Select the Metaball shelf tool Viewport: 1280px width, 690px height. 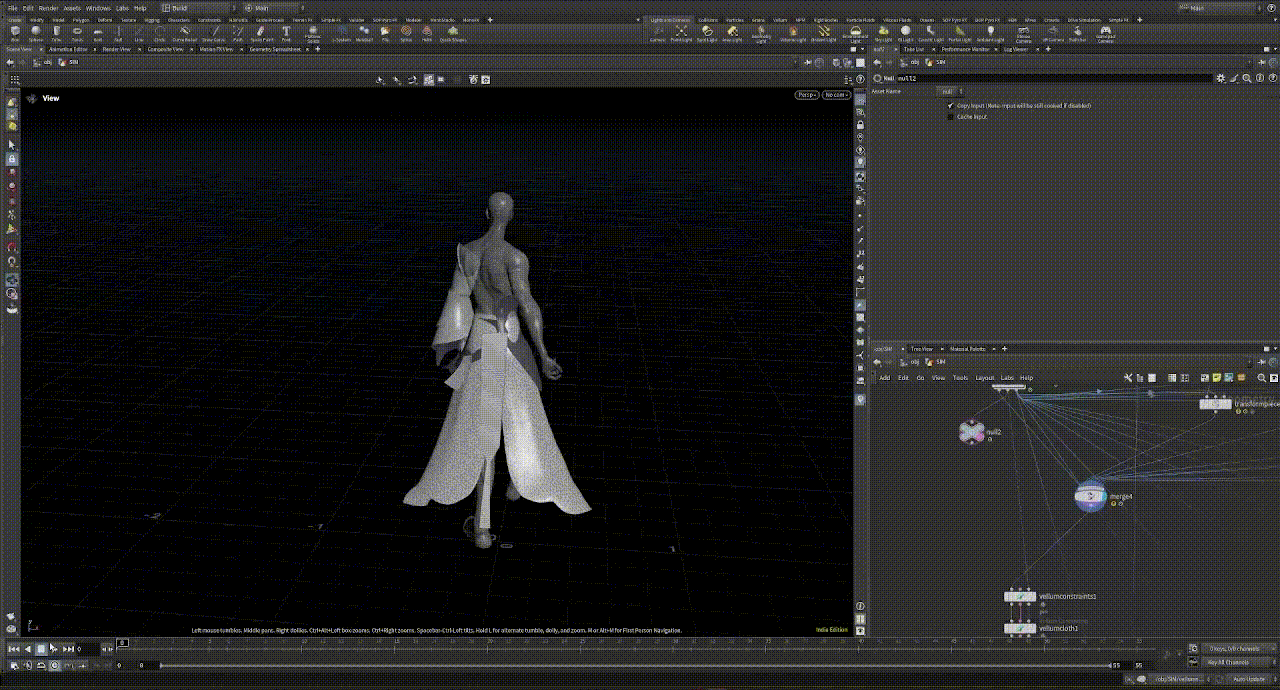tap(364, 32)
